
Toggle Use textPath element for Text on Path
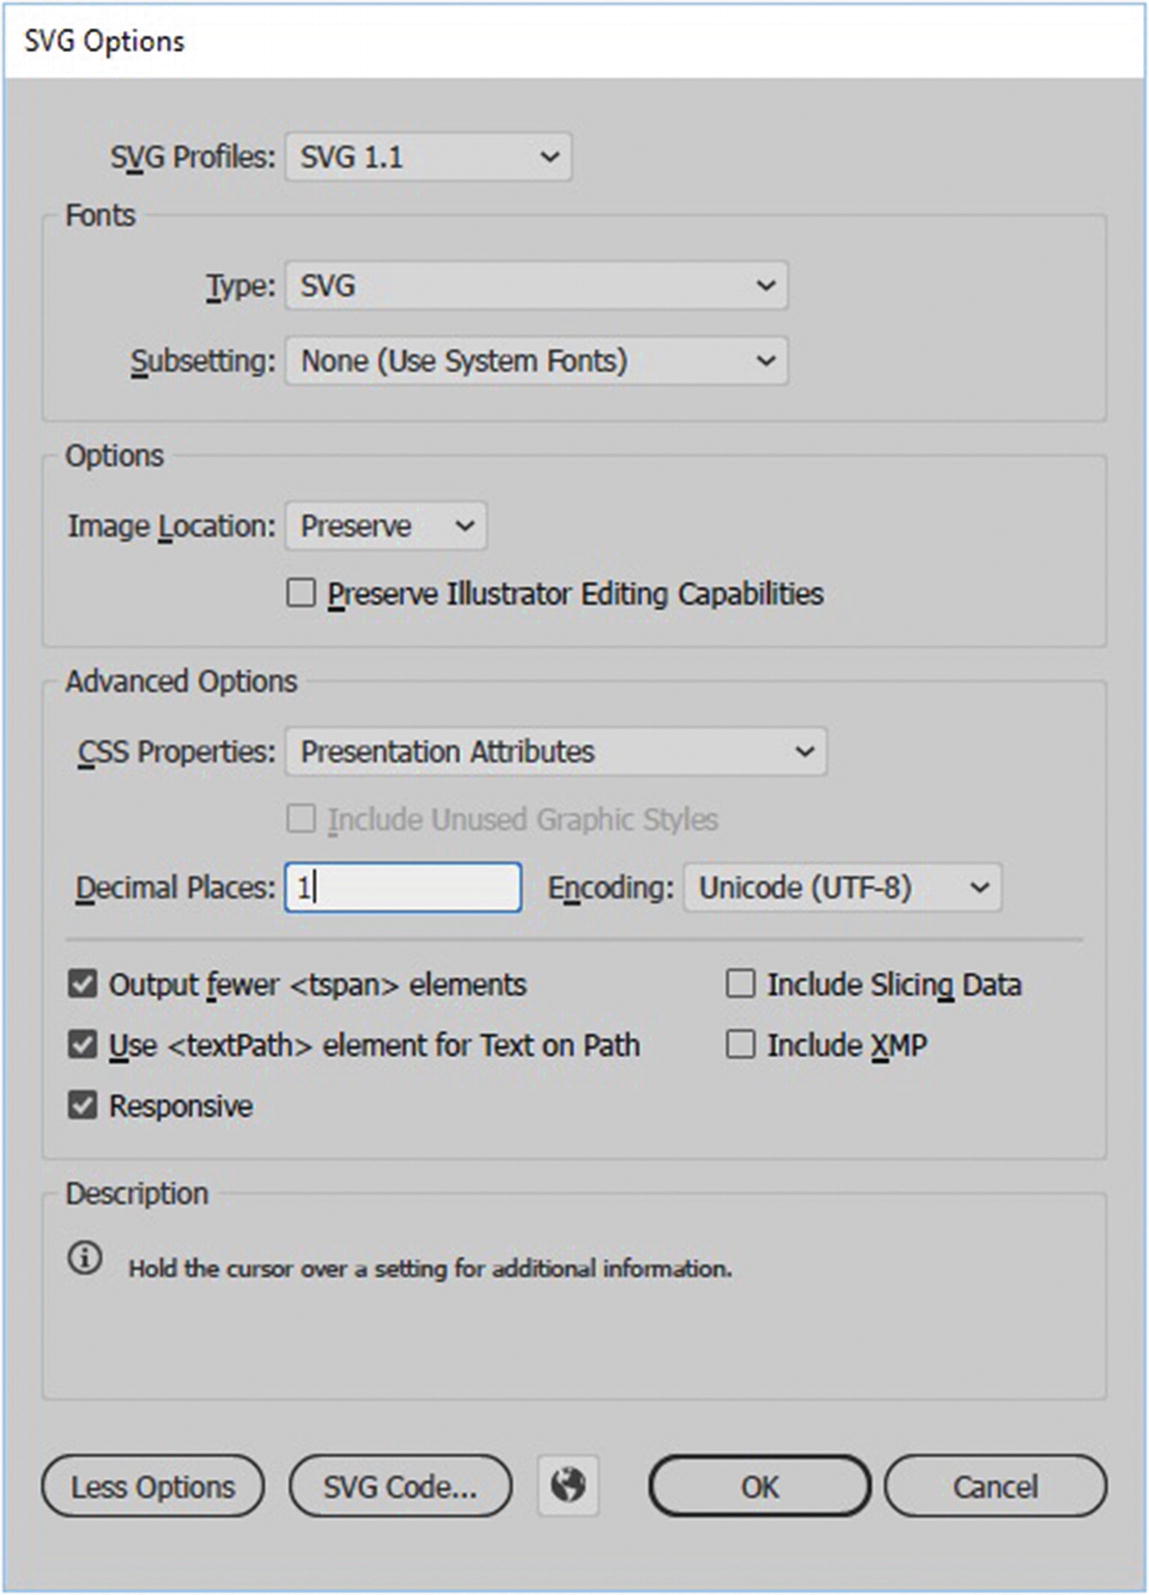[x=83, y=1045]
